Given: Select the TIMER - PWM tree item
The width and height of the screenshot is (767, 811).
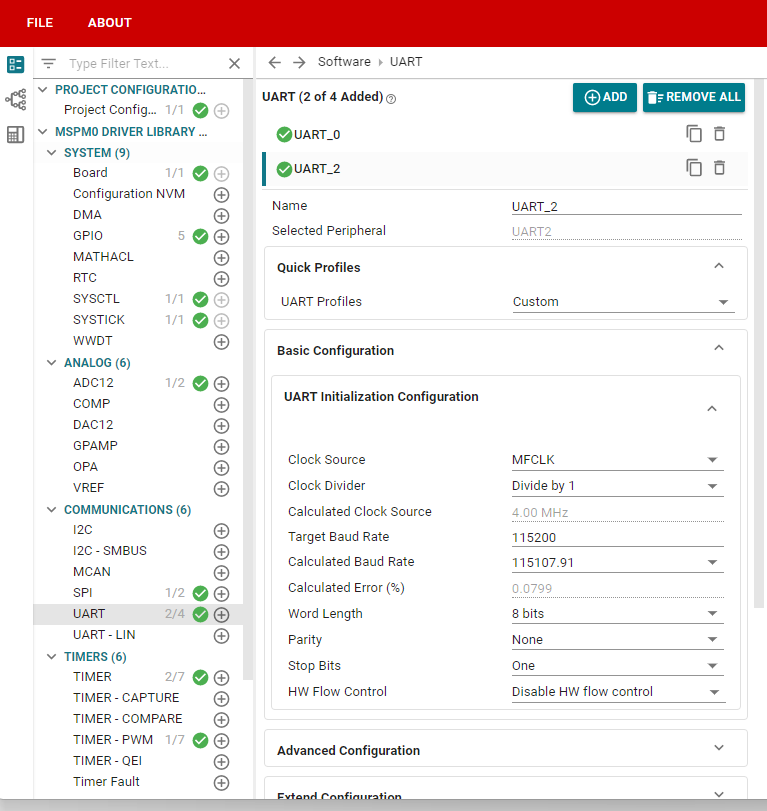Looking at the screenshot, I should point(113,740).
